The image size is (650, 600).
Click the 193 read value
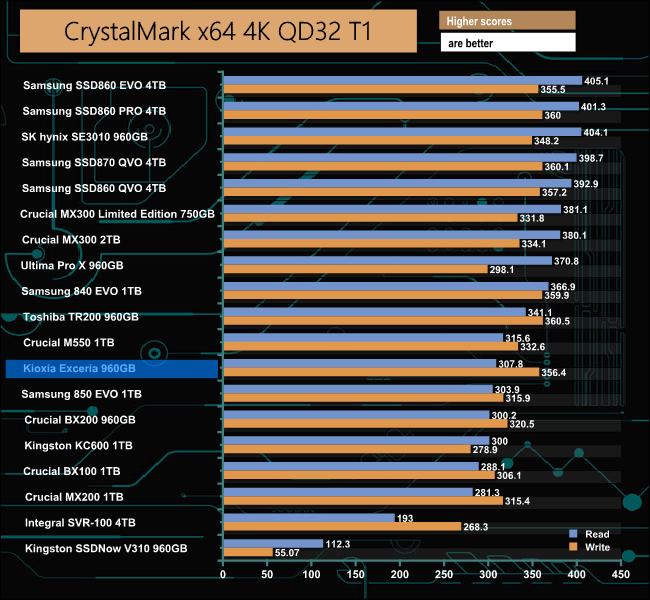pyautogui.click(x=405, y=518)
